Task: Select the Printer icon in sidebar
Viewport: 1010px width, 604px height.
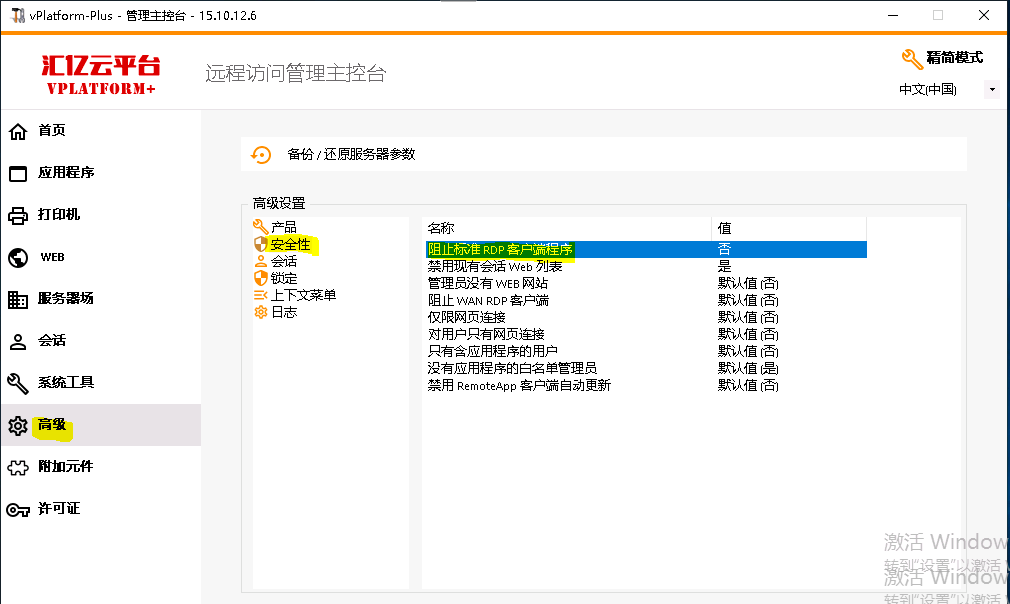Action: 17,215
